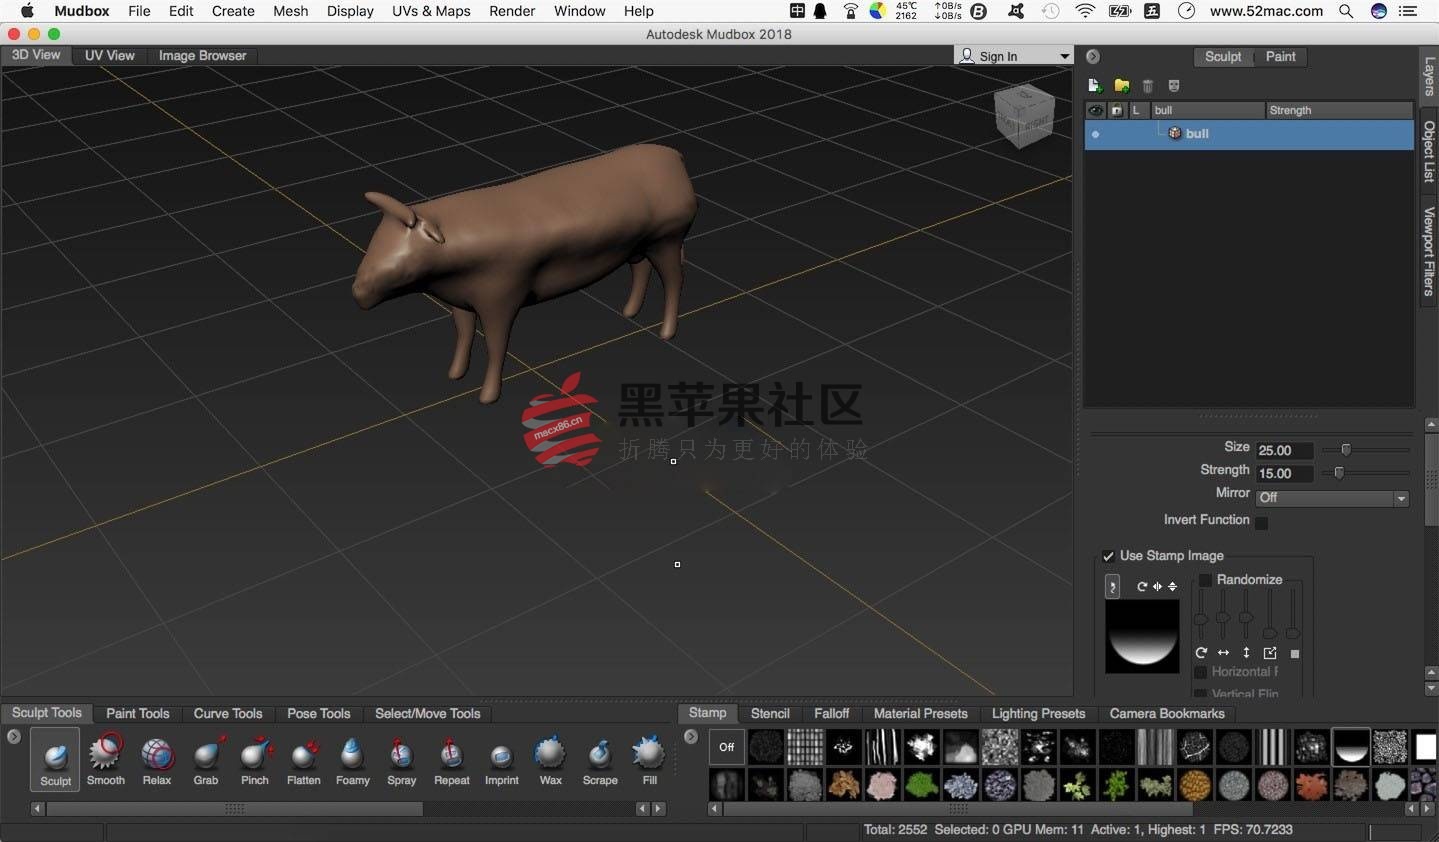Choose the Foamy tool
The image size is (1439, 842).
353,759
